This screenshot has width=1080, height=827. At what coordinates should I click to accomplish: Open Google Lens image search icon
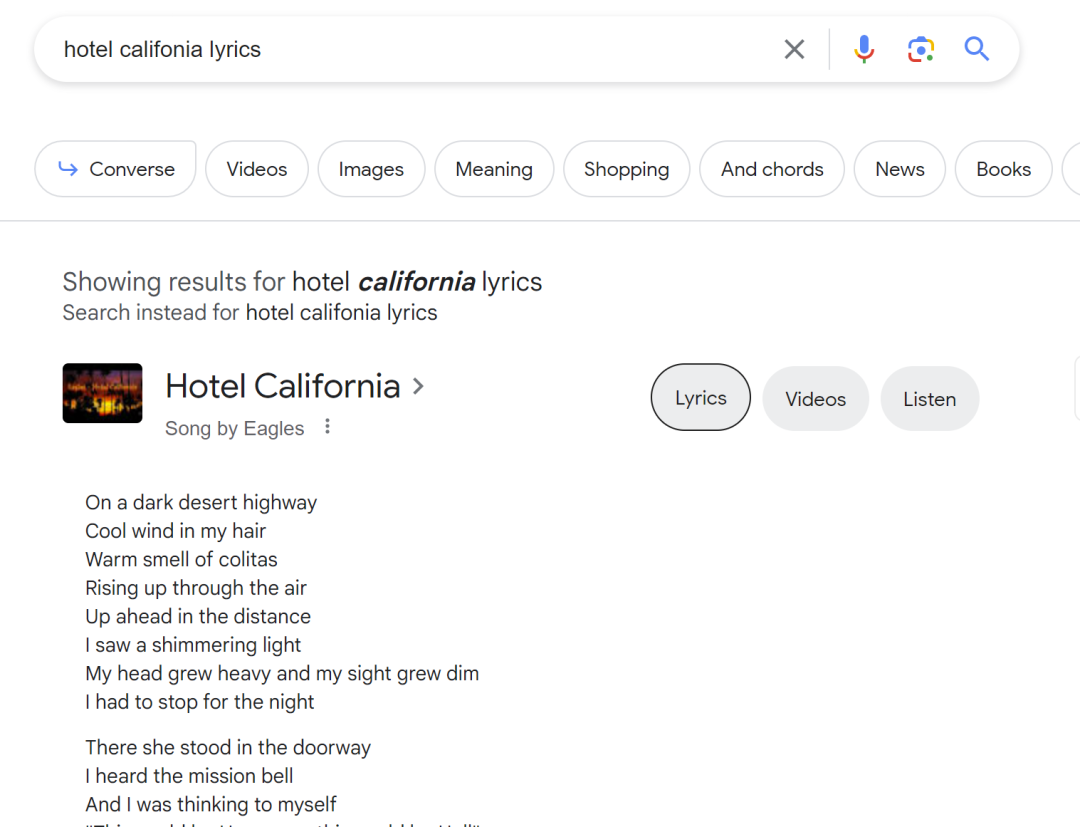click(x=920, y=49)
